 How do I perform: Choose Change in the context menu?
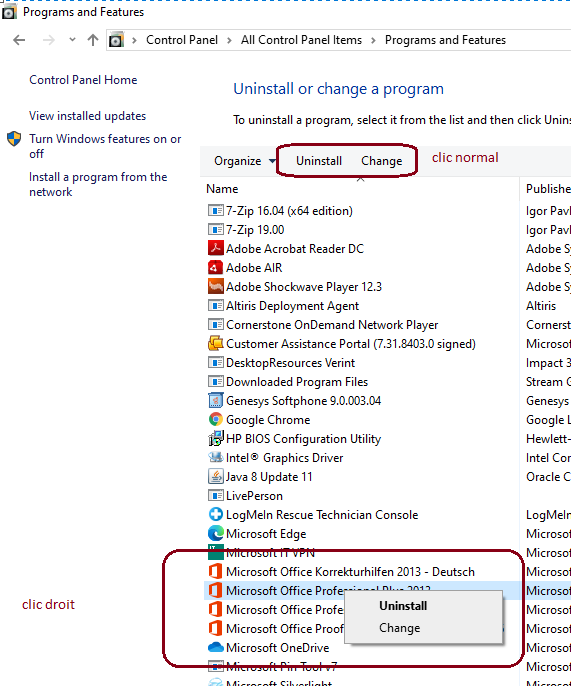click(x=399, y=628)
